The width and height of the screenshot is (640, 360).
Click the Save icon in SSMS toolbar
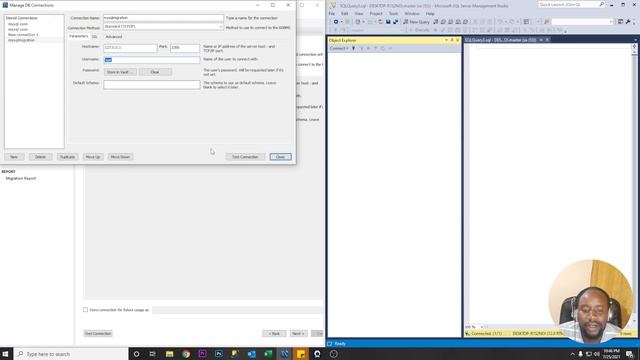[x=388, y=22]
